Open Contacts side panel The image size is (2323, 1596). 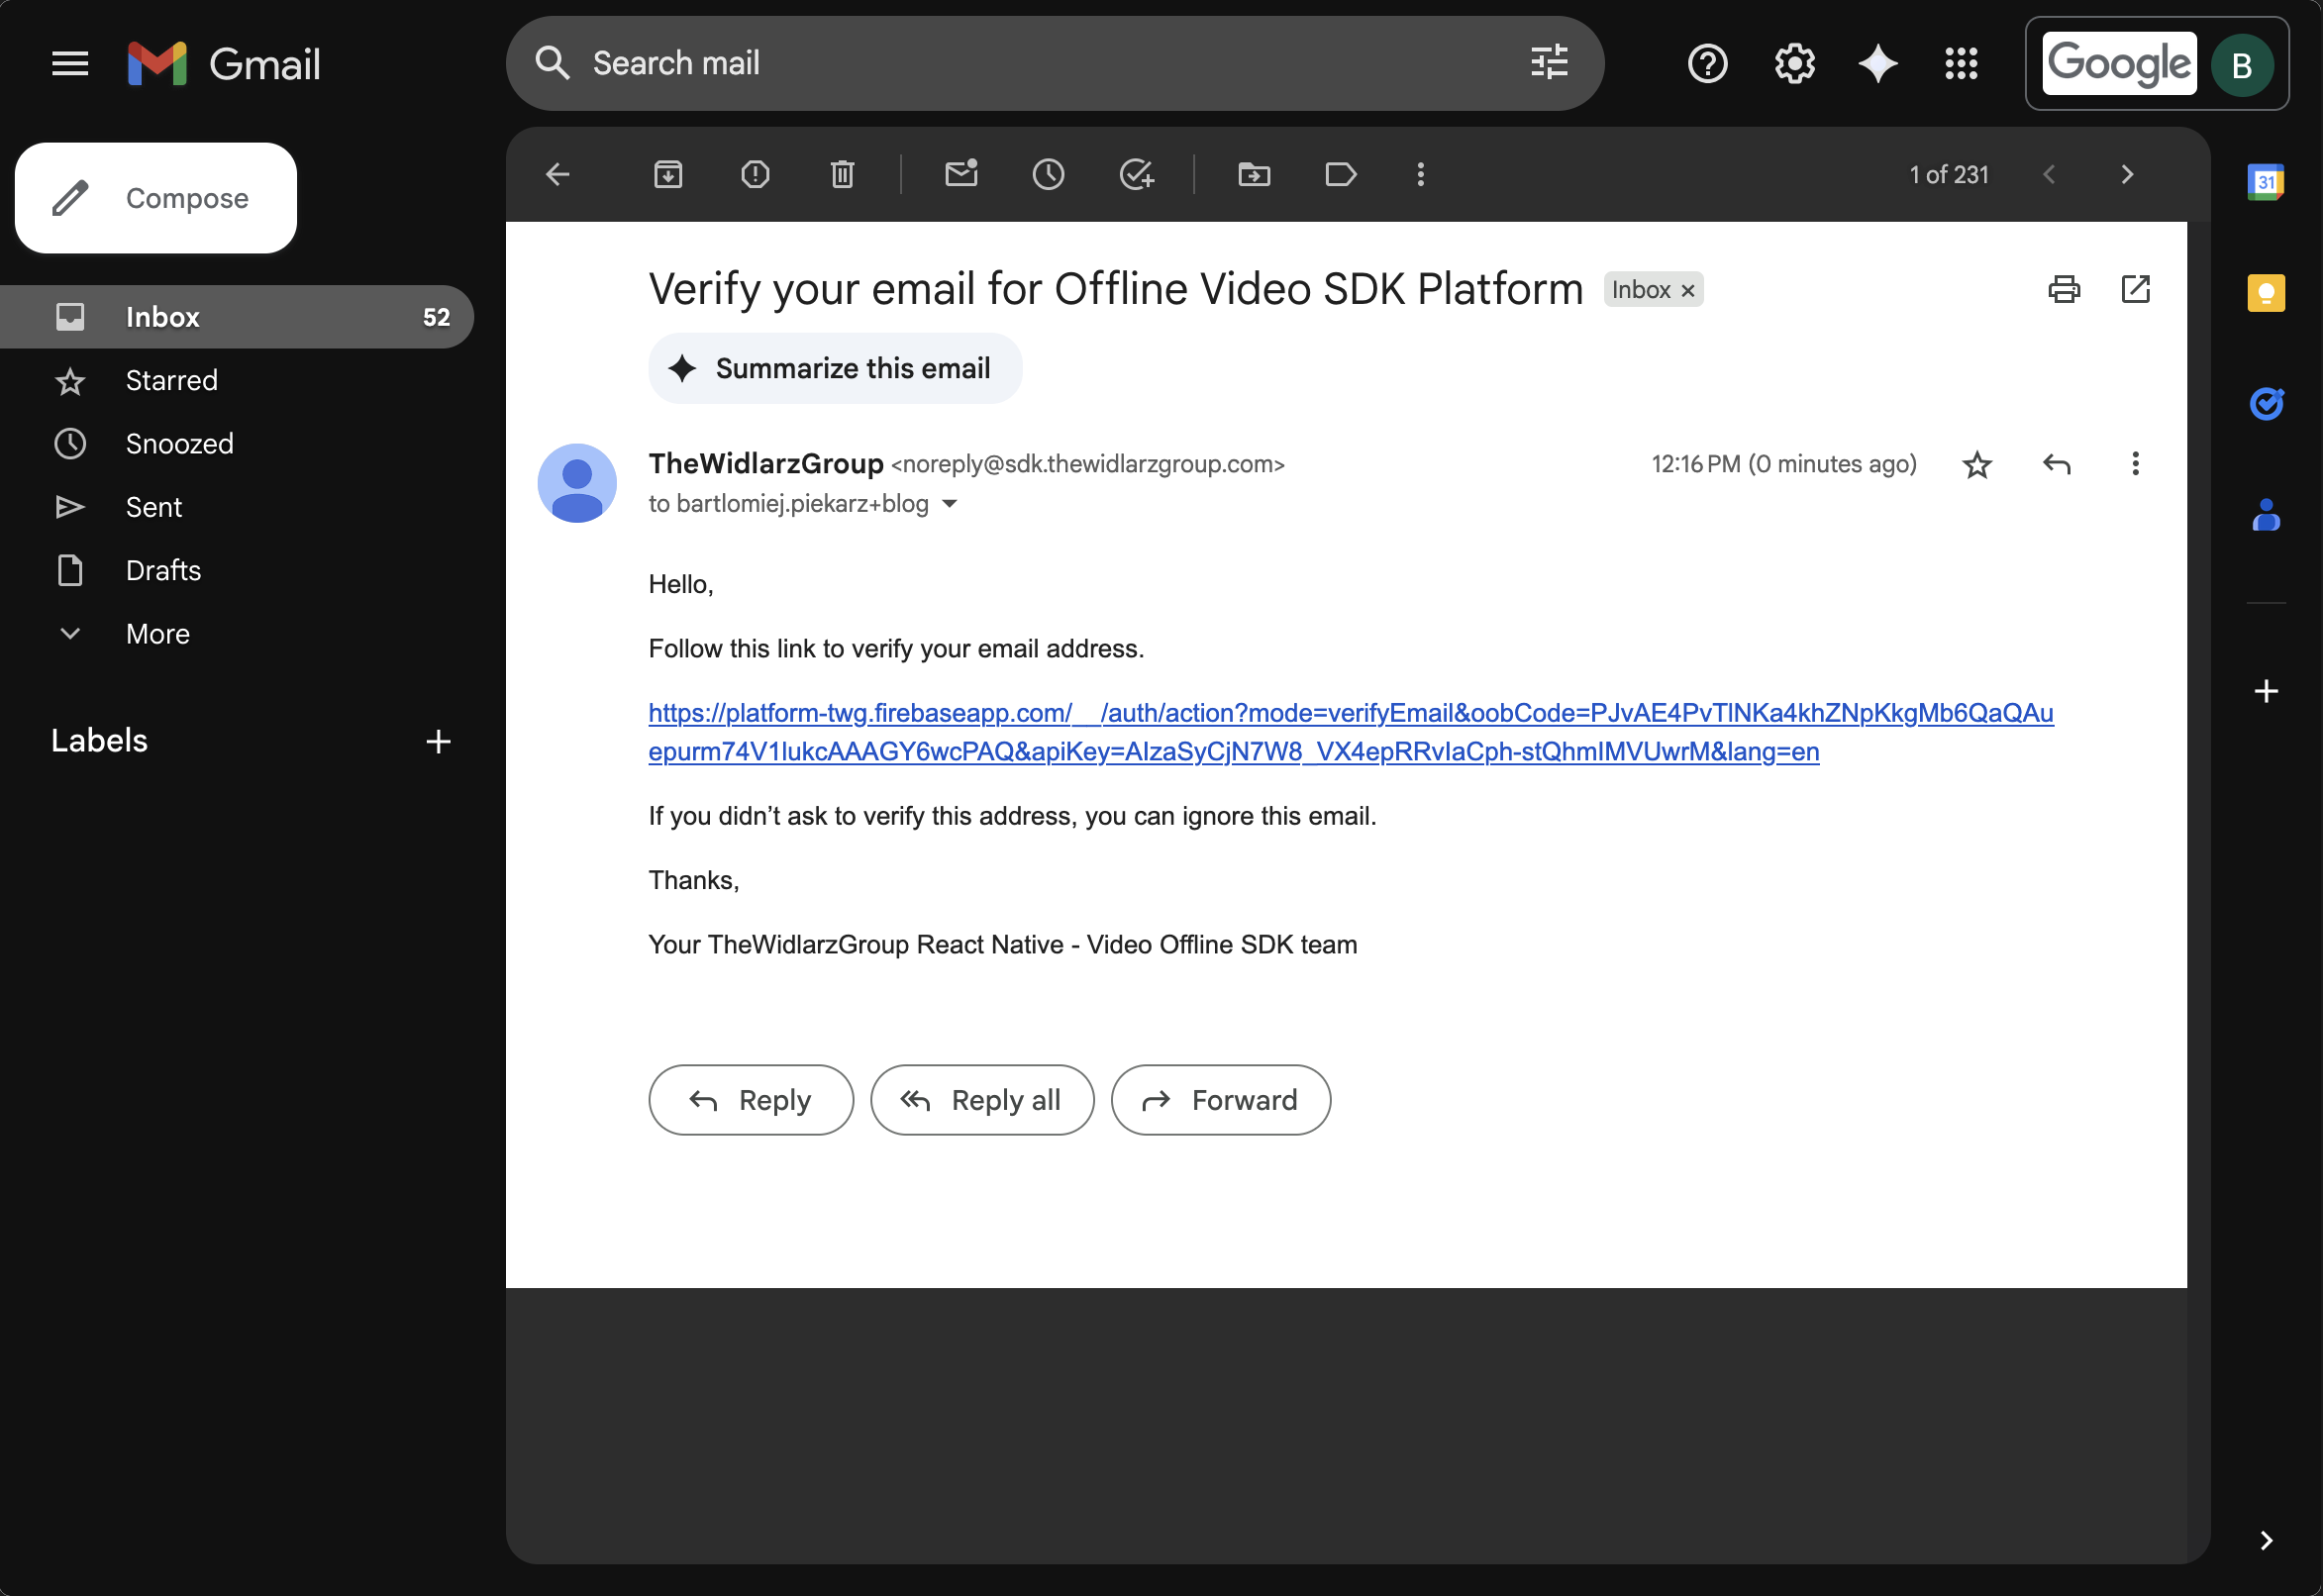pos(2265,515)
